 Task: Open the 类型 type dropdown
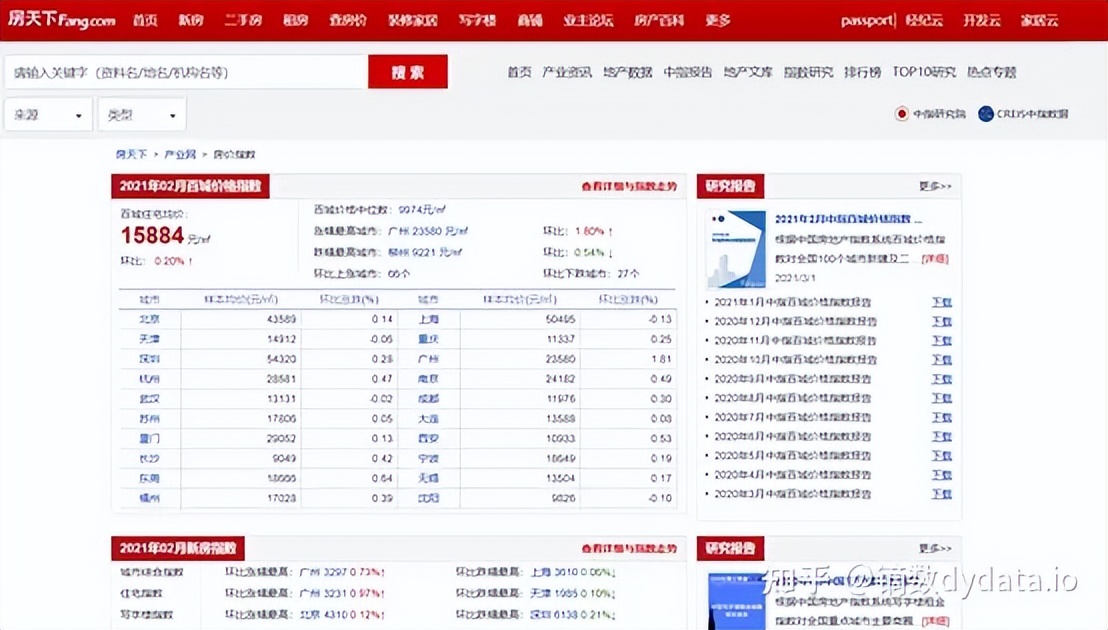141,114
